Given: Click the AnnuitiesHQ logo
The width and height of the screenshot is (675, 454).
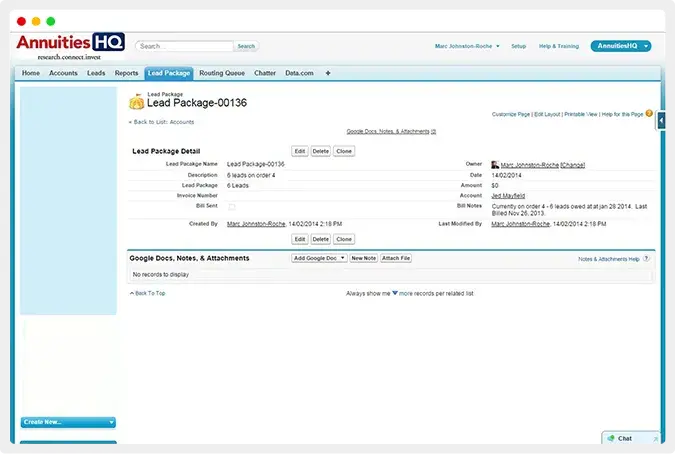Looking at the screenshot, I should point(68,47).
